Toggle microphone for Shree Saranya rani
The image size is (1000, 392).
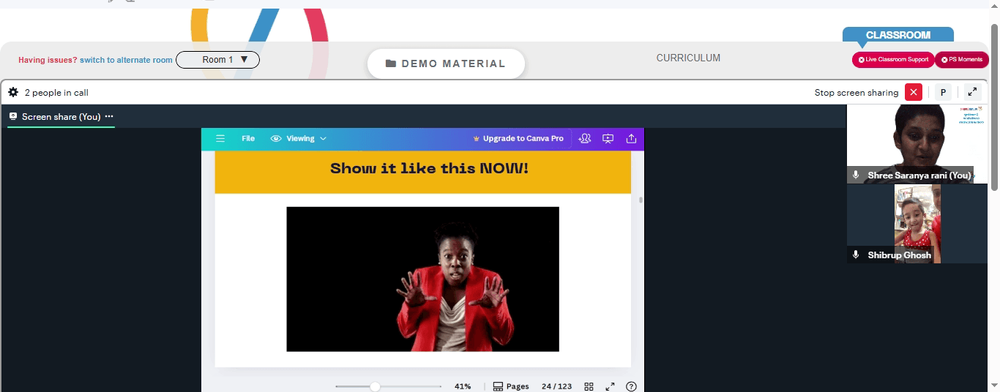point(856,175)
